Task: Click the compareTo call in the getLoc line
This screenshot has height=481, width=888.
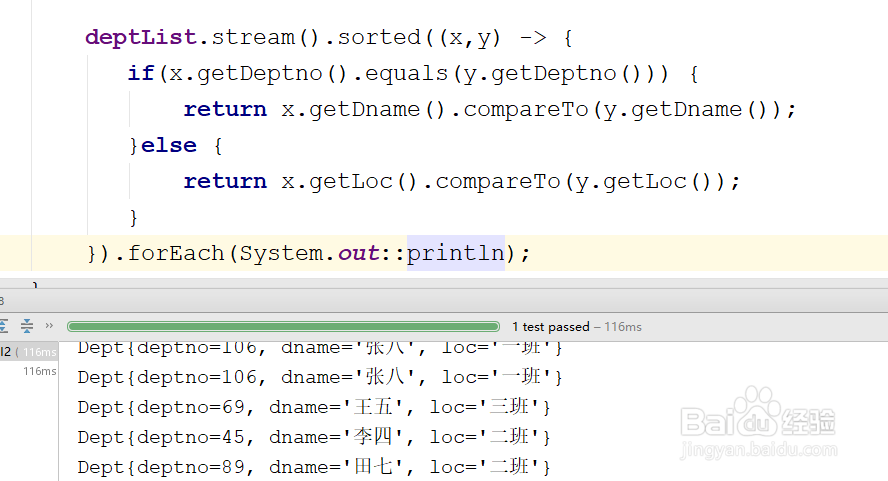Action: coord(498,181)
